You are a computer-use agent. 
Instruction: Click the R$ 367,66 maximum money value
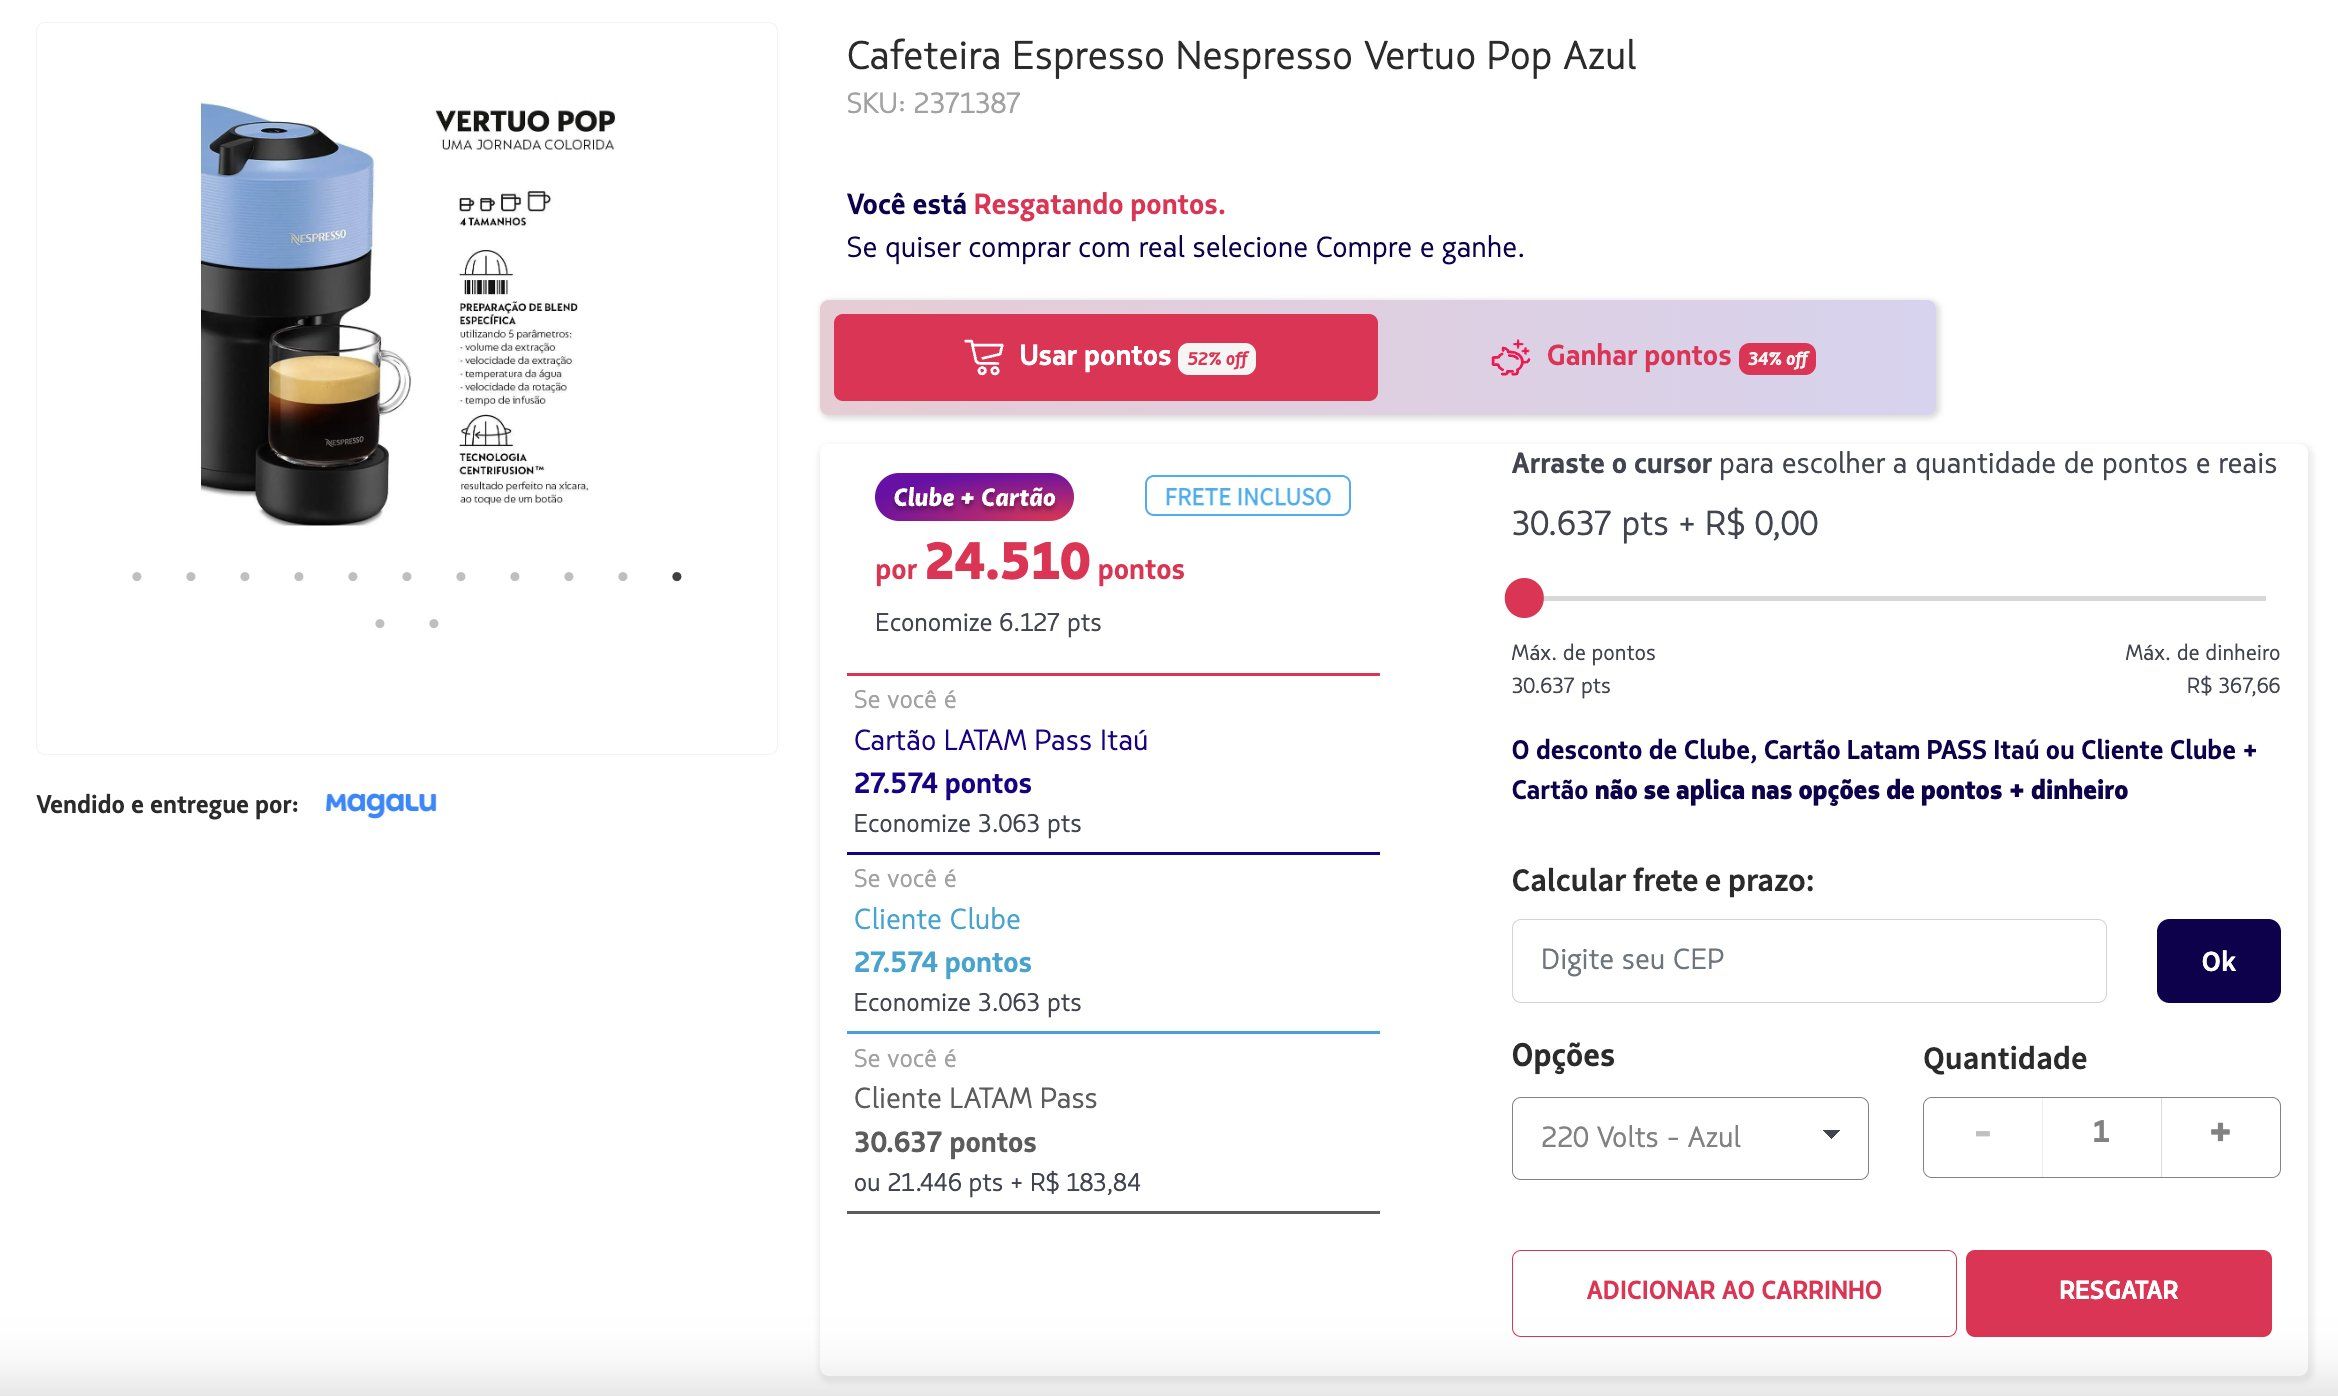pos(2232,686)
